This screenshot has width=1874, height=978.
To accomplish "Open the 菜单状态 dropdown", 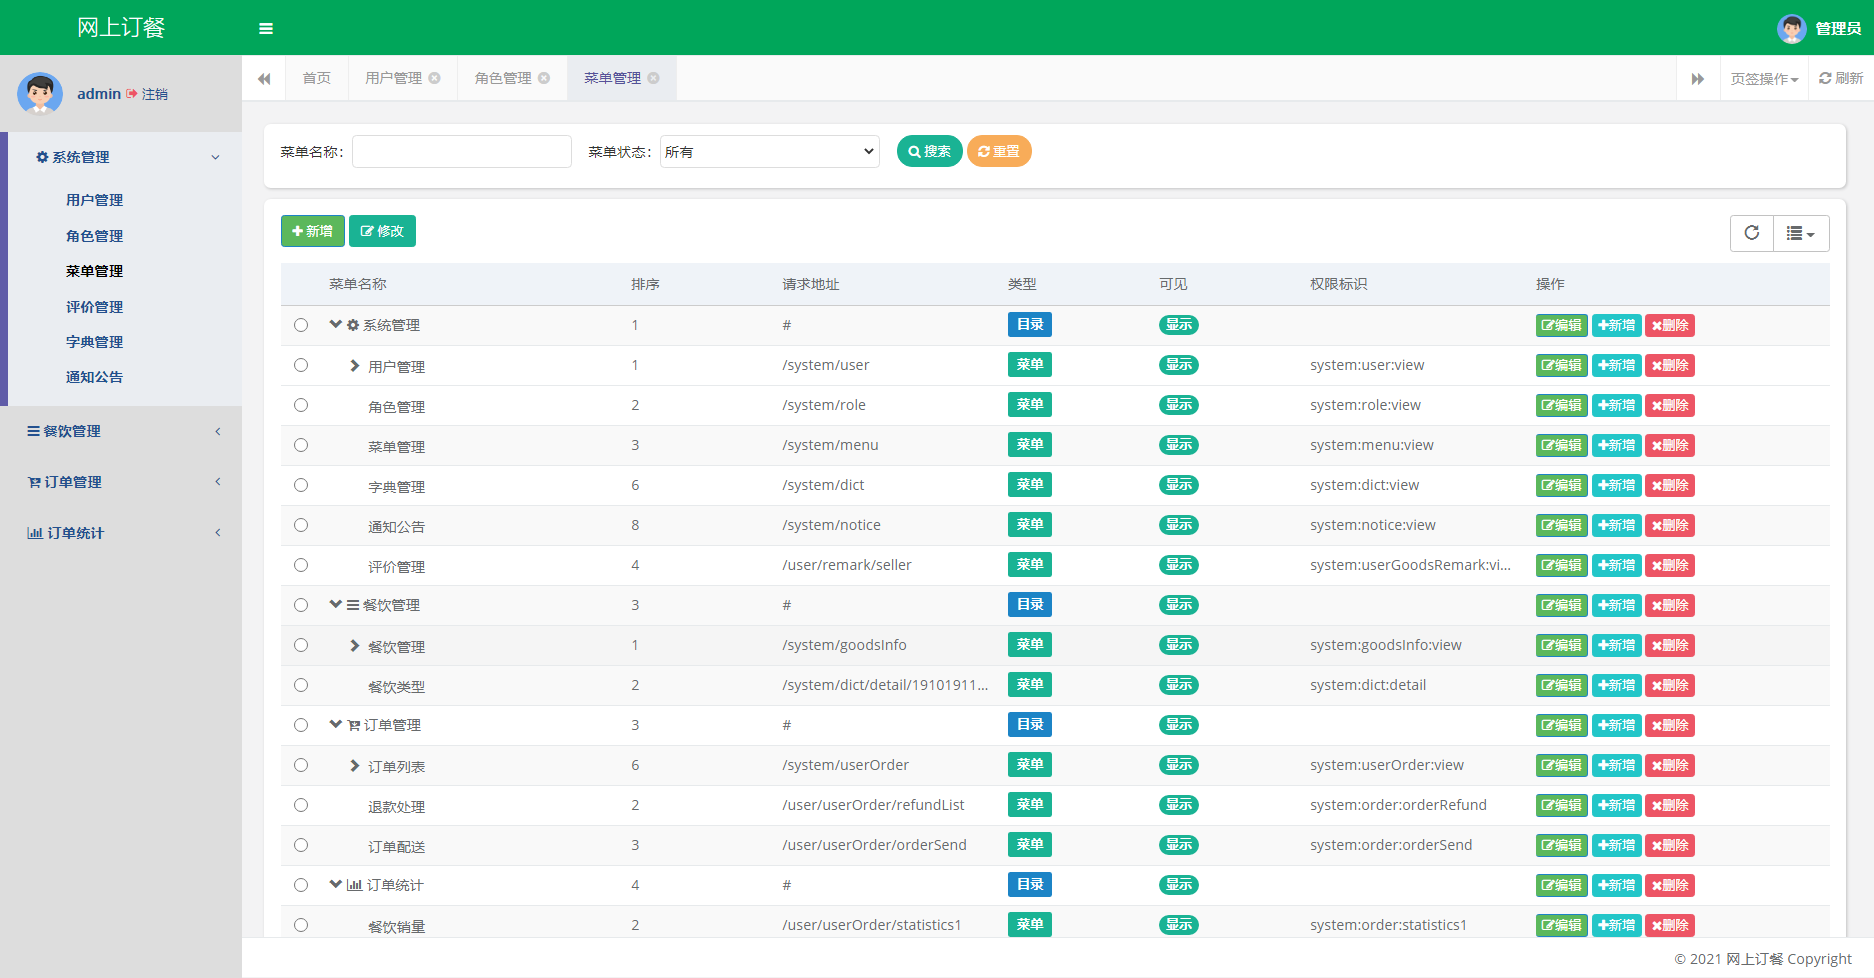I will pyautogui.click(x=770, y=152).
